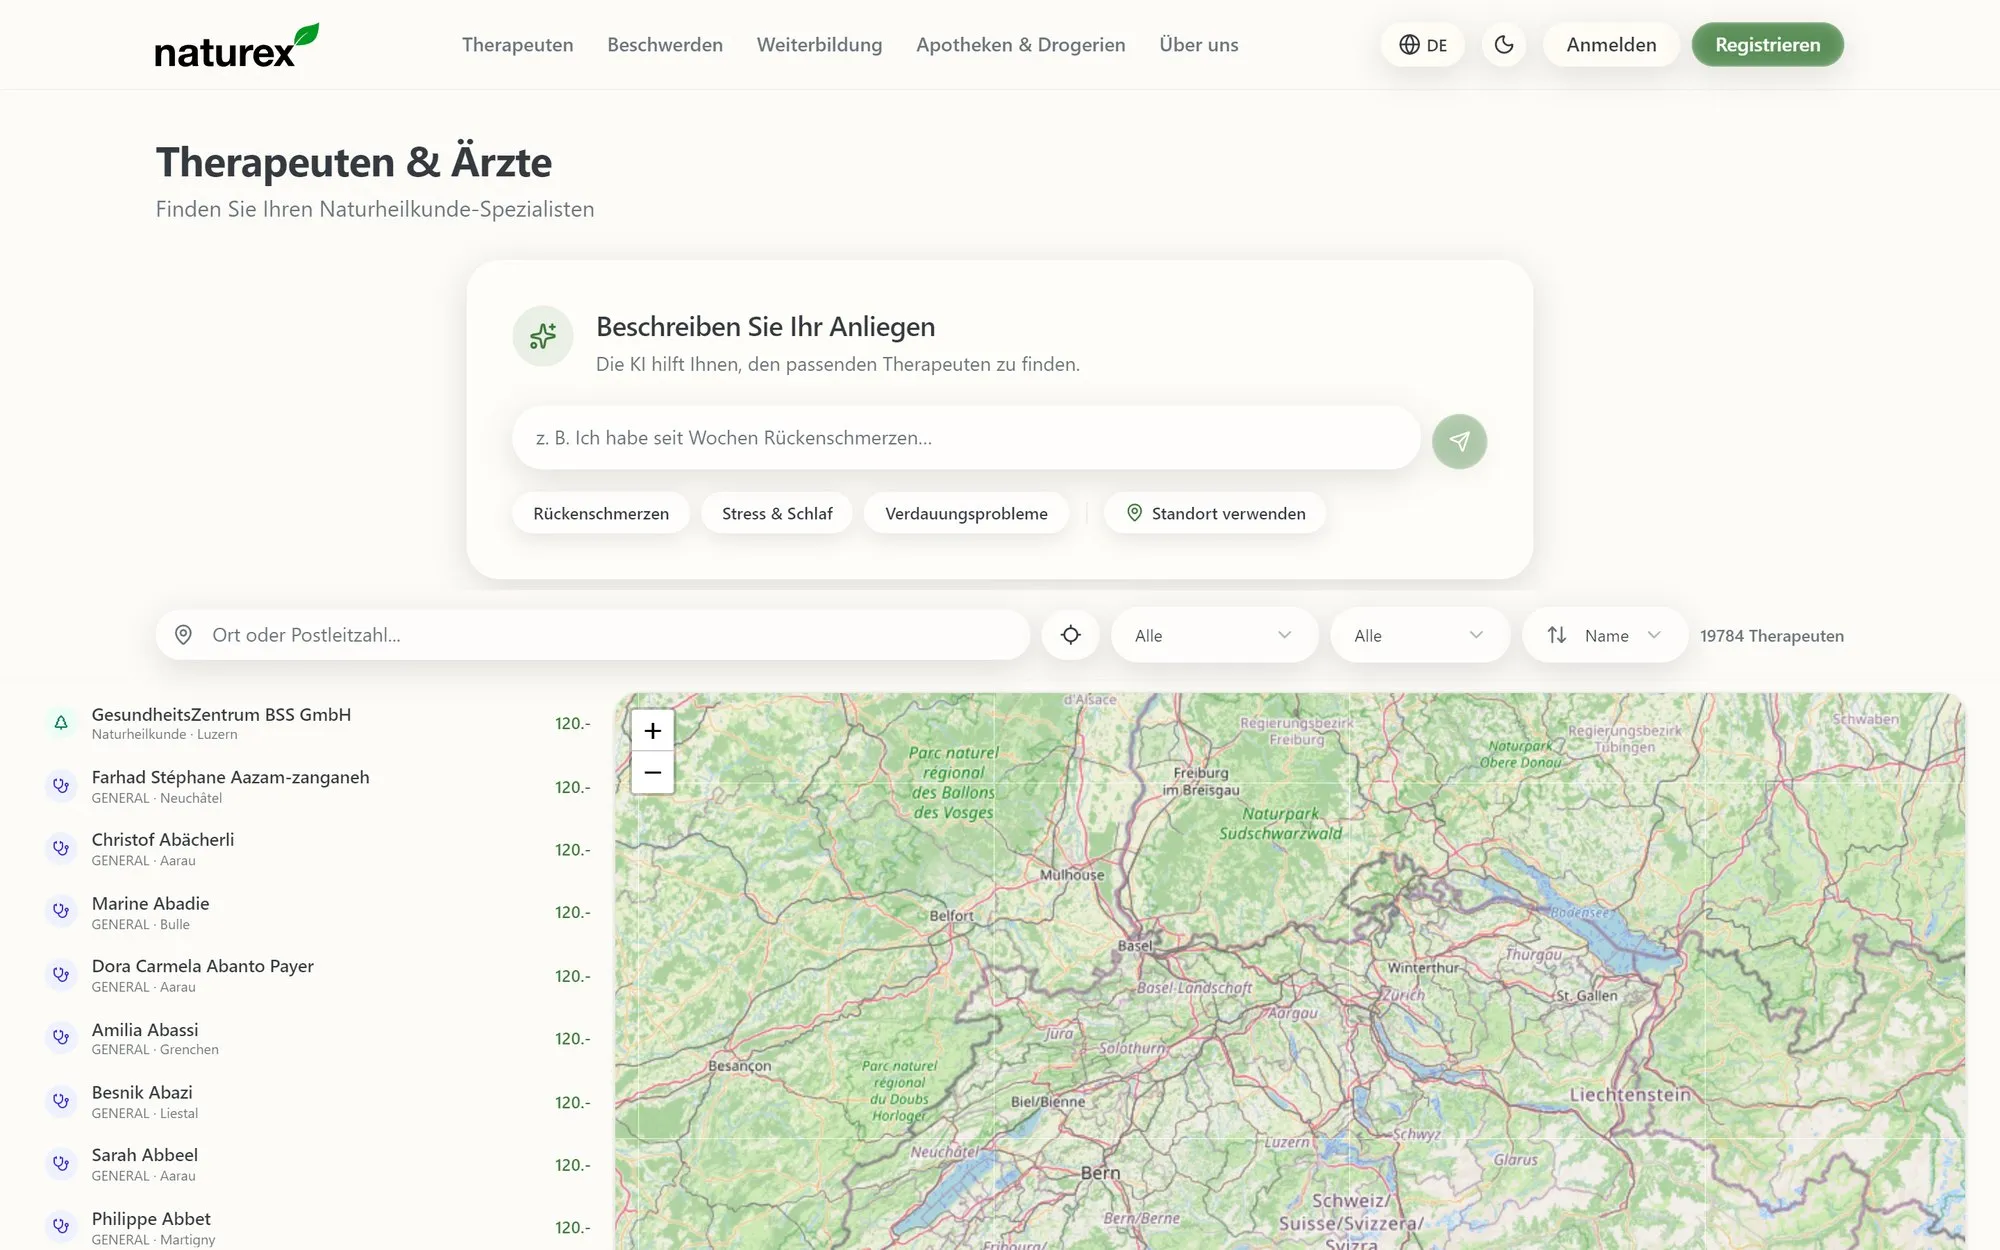Focus the Anliegen description text field
The width and height of the screenshot is (2000, 1250).
pyautogui.click(x=966, y=438)
